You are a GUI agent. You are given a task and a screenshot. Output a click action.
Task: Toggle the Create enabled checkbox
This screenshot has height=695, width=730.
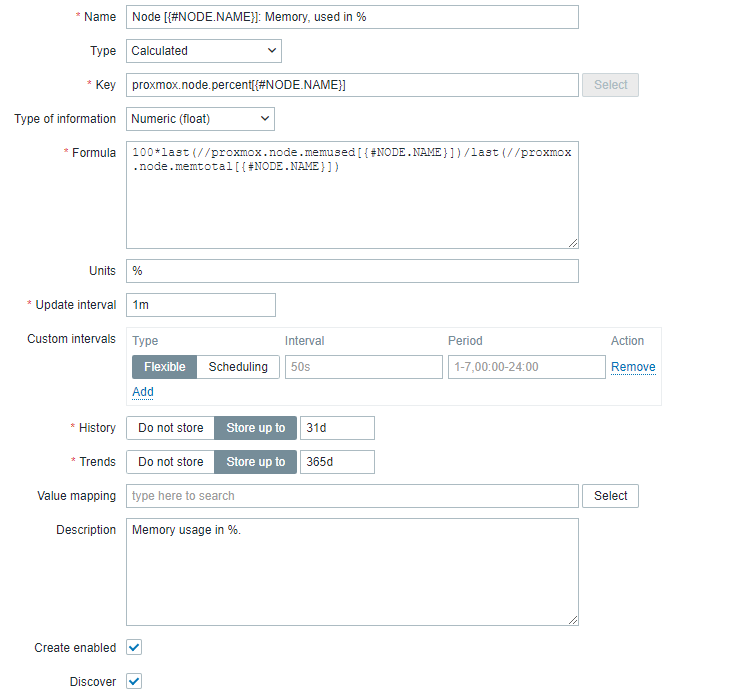click(x=134, y=647)
